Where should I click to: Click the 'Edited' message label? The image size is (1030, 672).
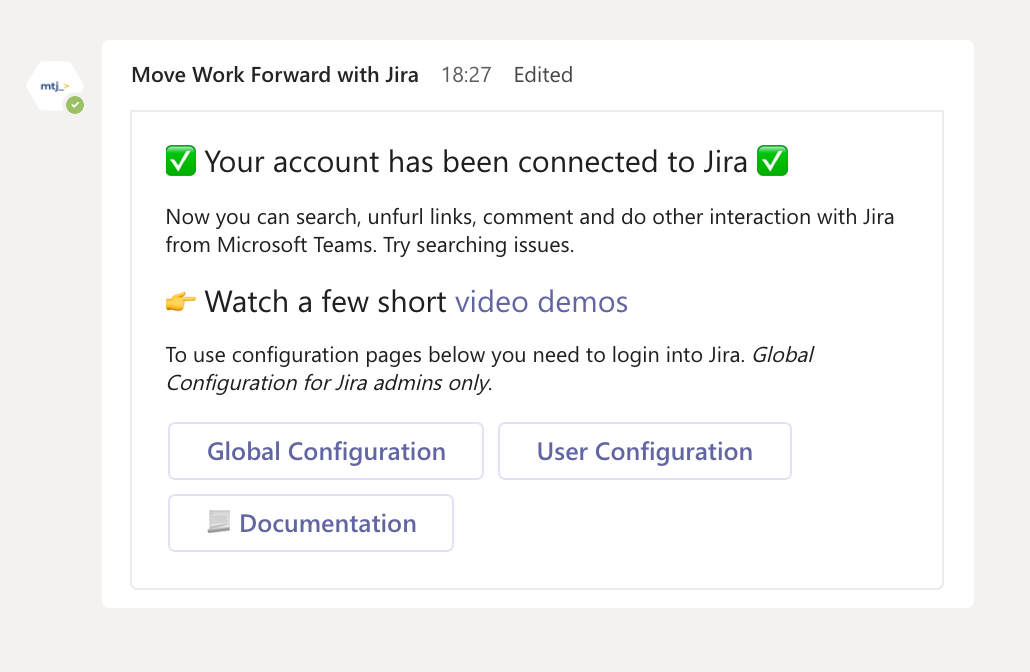pyautogui.click(x=543, y=75)
